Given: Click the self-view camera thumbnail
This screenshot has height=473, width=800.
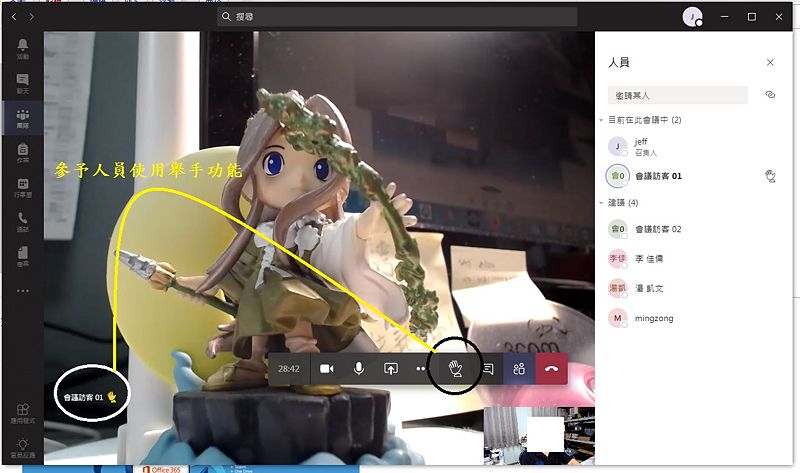Looking at the screenshot, I should [x=539, y=436].
